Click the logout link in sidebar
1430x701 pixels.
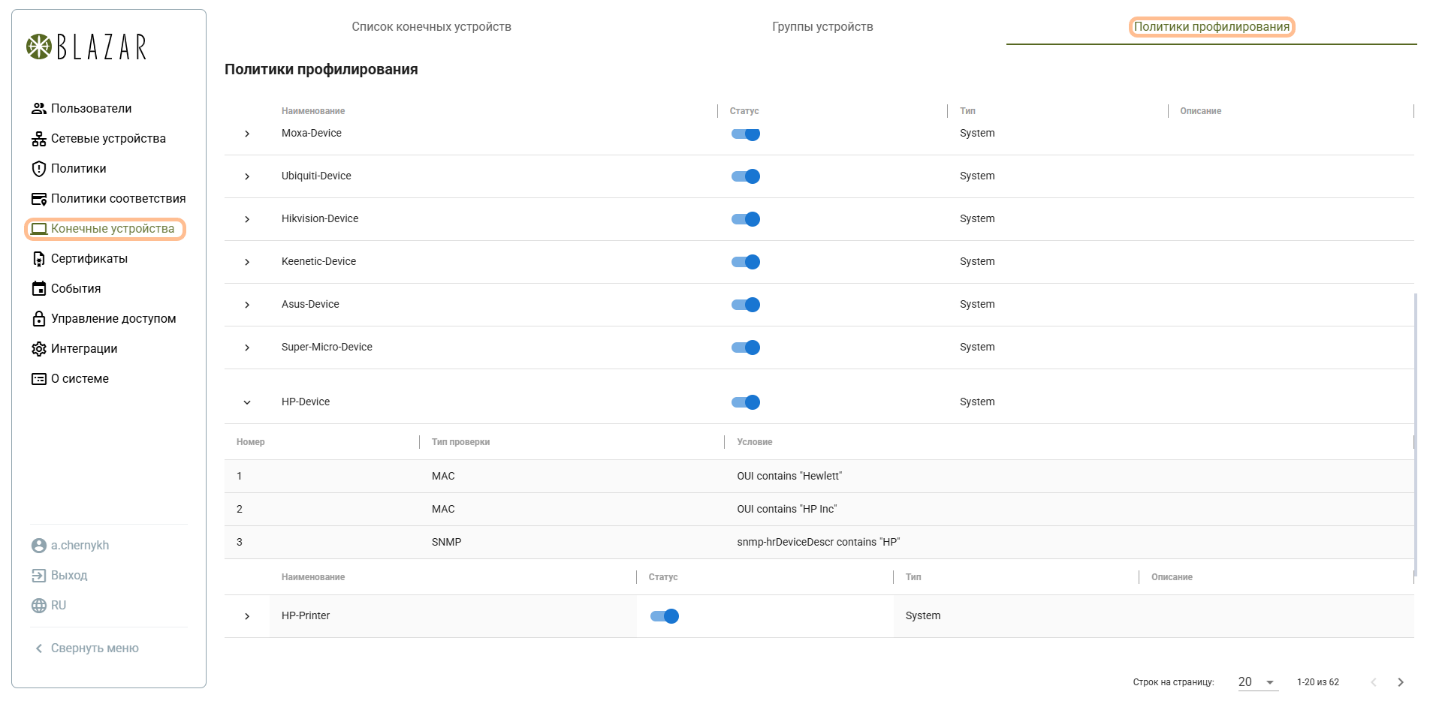tap(68, 576)
